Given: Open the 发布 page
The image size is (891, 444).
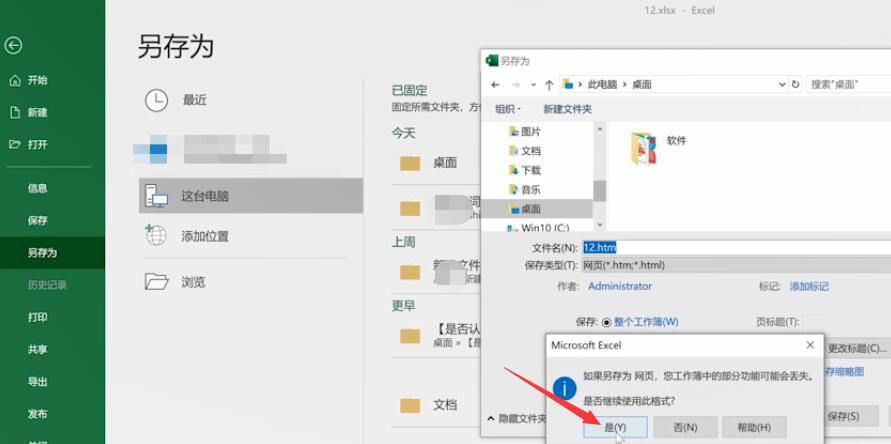Looking at the screenshot, I should click(x=38, y=414).
